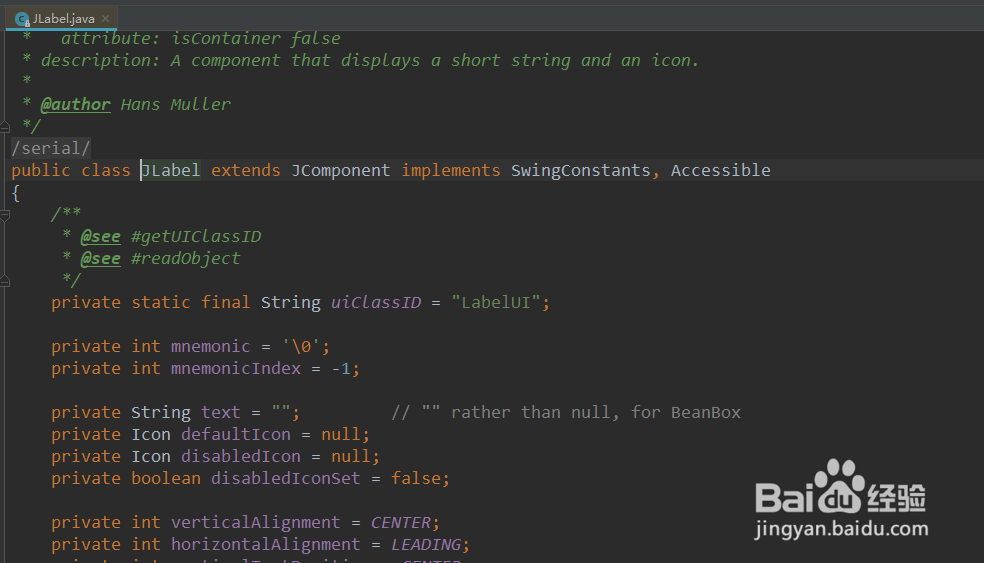
Task: Collapse the fold marker at the /** line
Action: click(5, 215)
